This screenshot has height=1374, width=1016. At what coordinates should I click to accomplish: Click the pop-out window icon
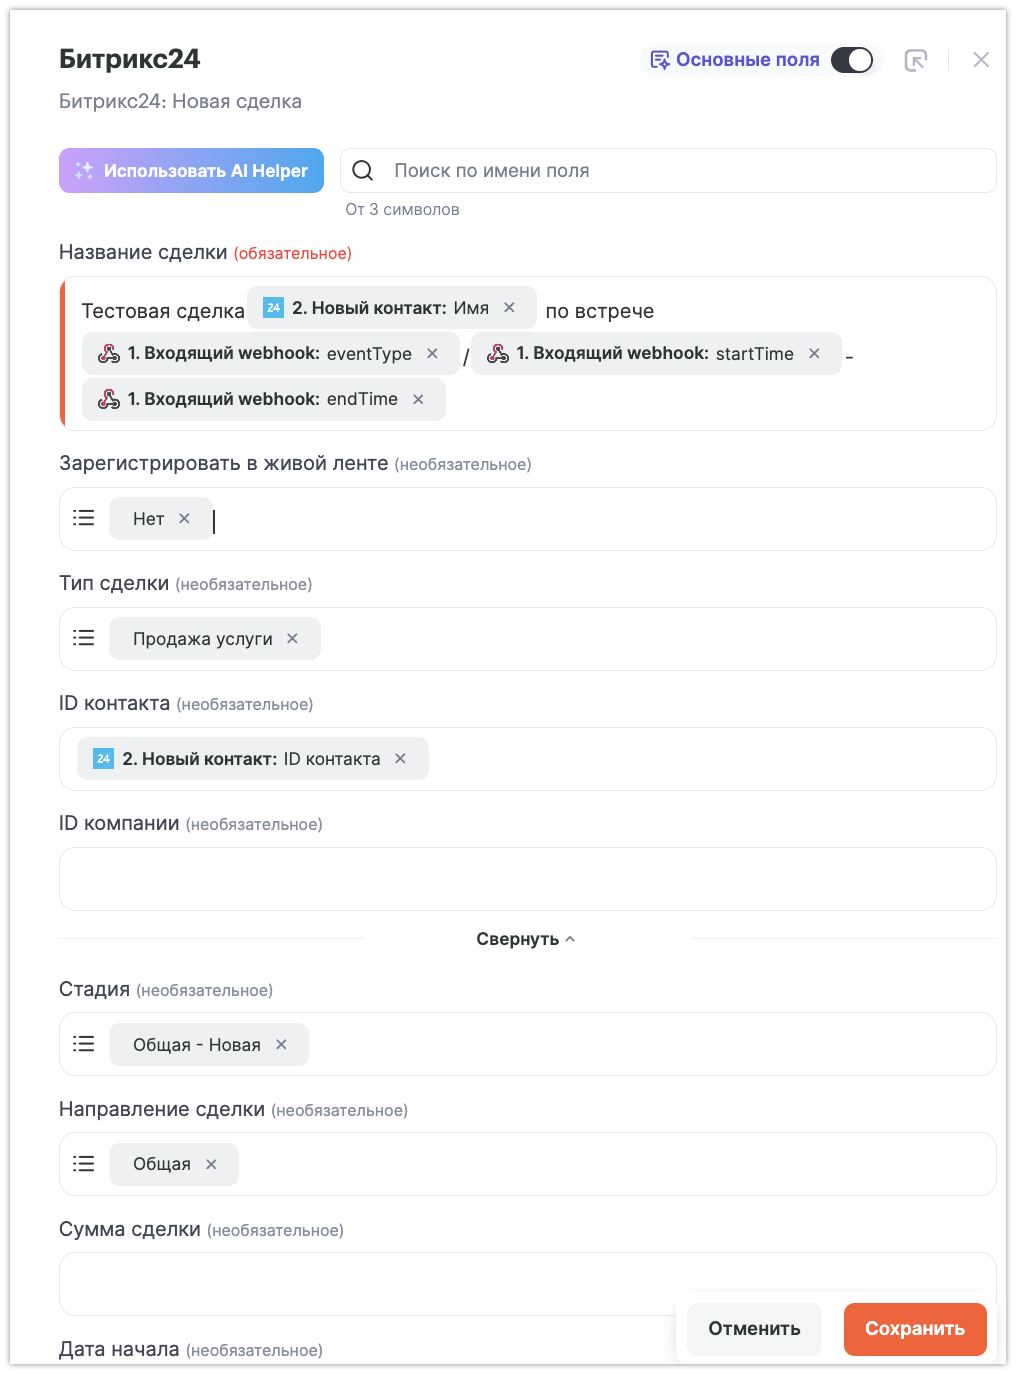click(915, 60)
